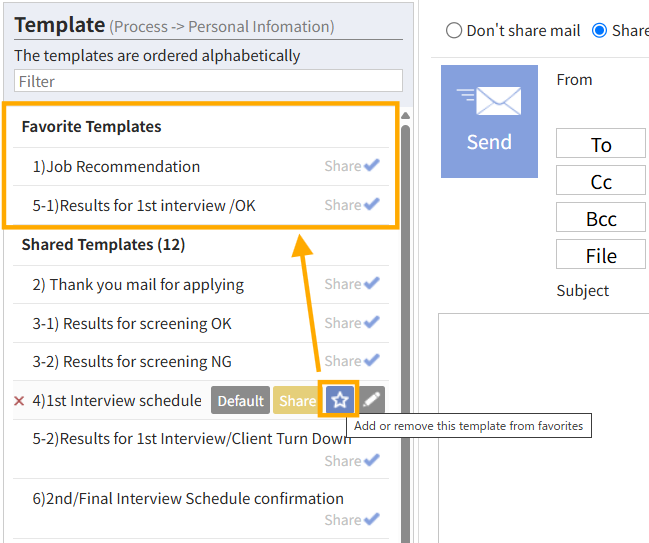
Task: Open 3-1) Results for screening OK template
Action: pyautogui.click(x=132, y=323)
